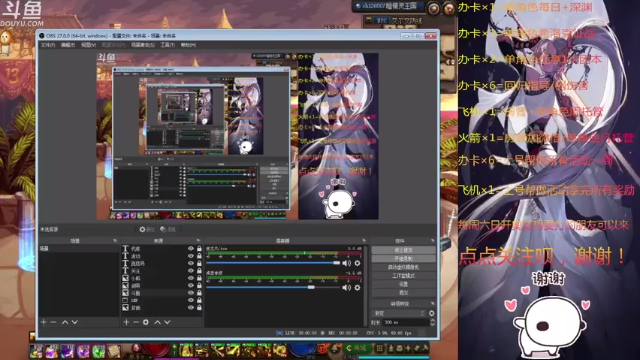Toggle visibility eye of the first text source
The width and height of the screenshot is (640, 360).
pyautogui.click(x=191, y=249)
